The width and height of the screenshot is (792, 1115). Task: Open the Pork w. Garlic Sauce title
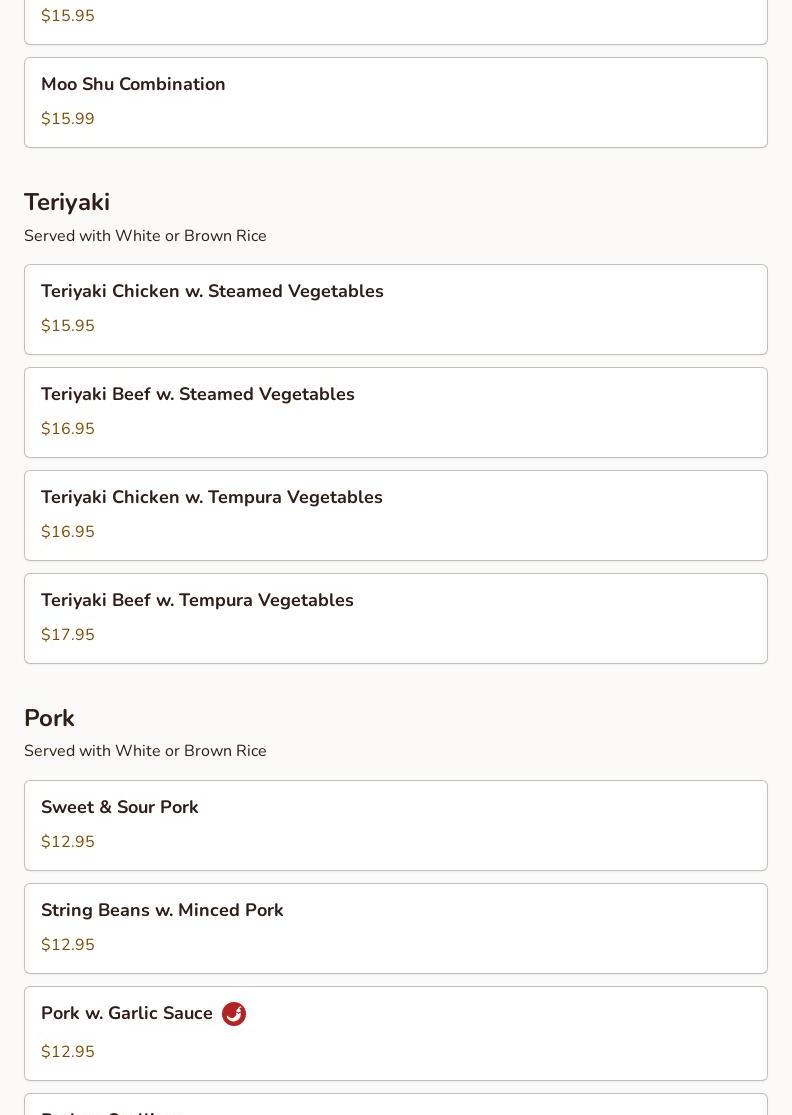click(x=127, y=1013)
